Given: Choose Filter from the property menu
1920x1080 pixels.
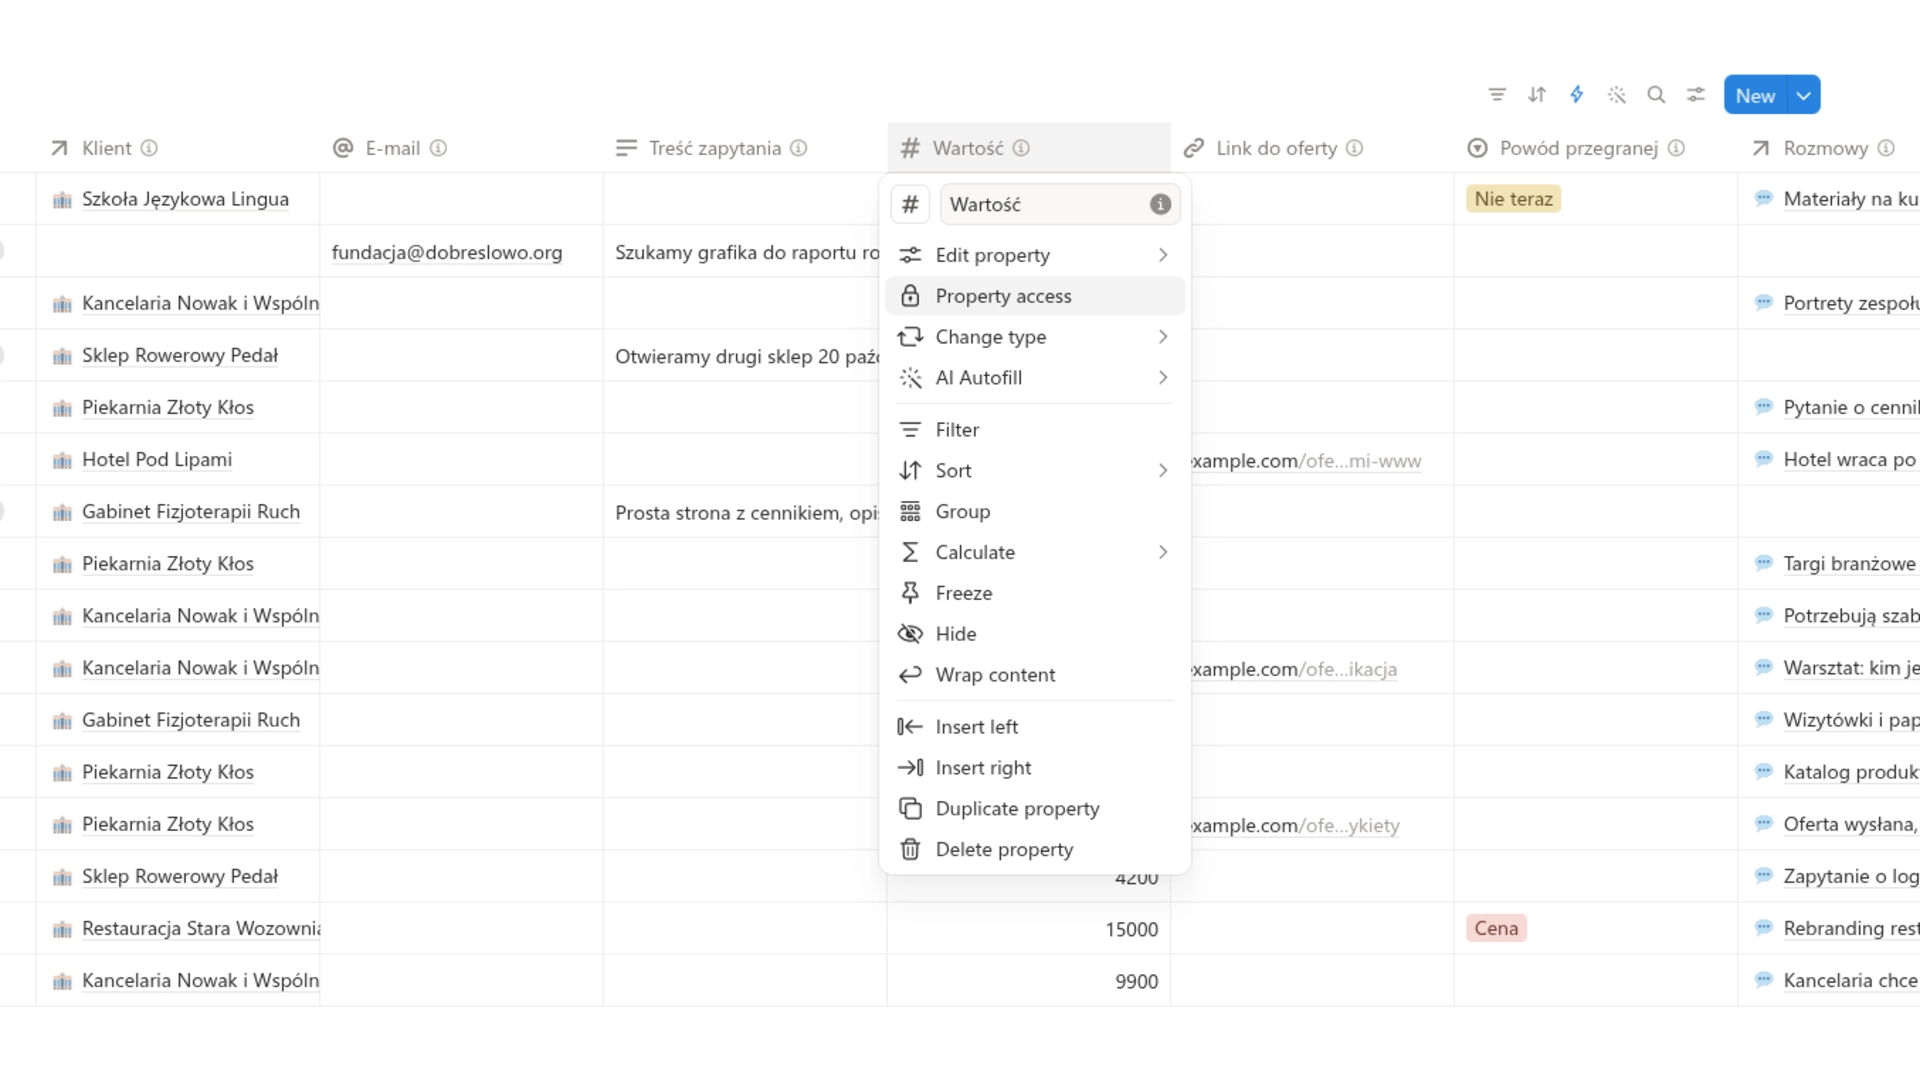Looking at the screenshot, I should coord(1035,429).
